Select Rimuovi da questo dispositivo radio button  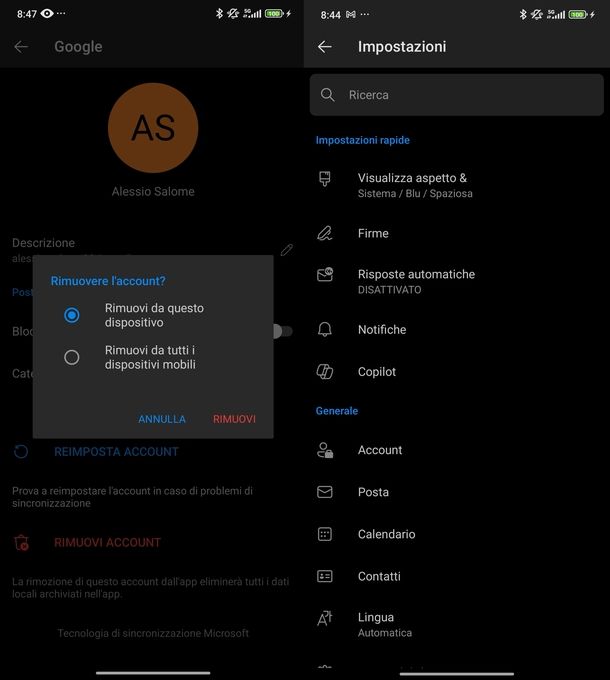[x=72, y=315]
